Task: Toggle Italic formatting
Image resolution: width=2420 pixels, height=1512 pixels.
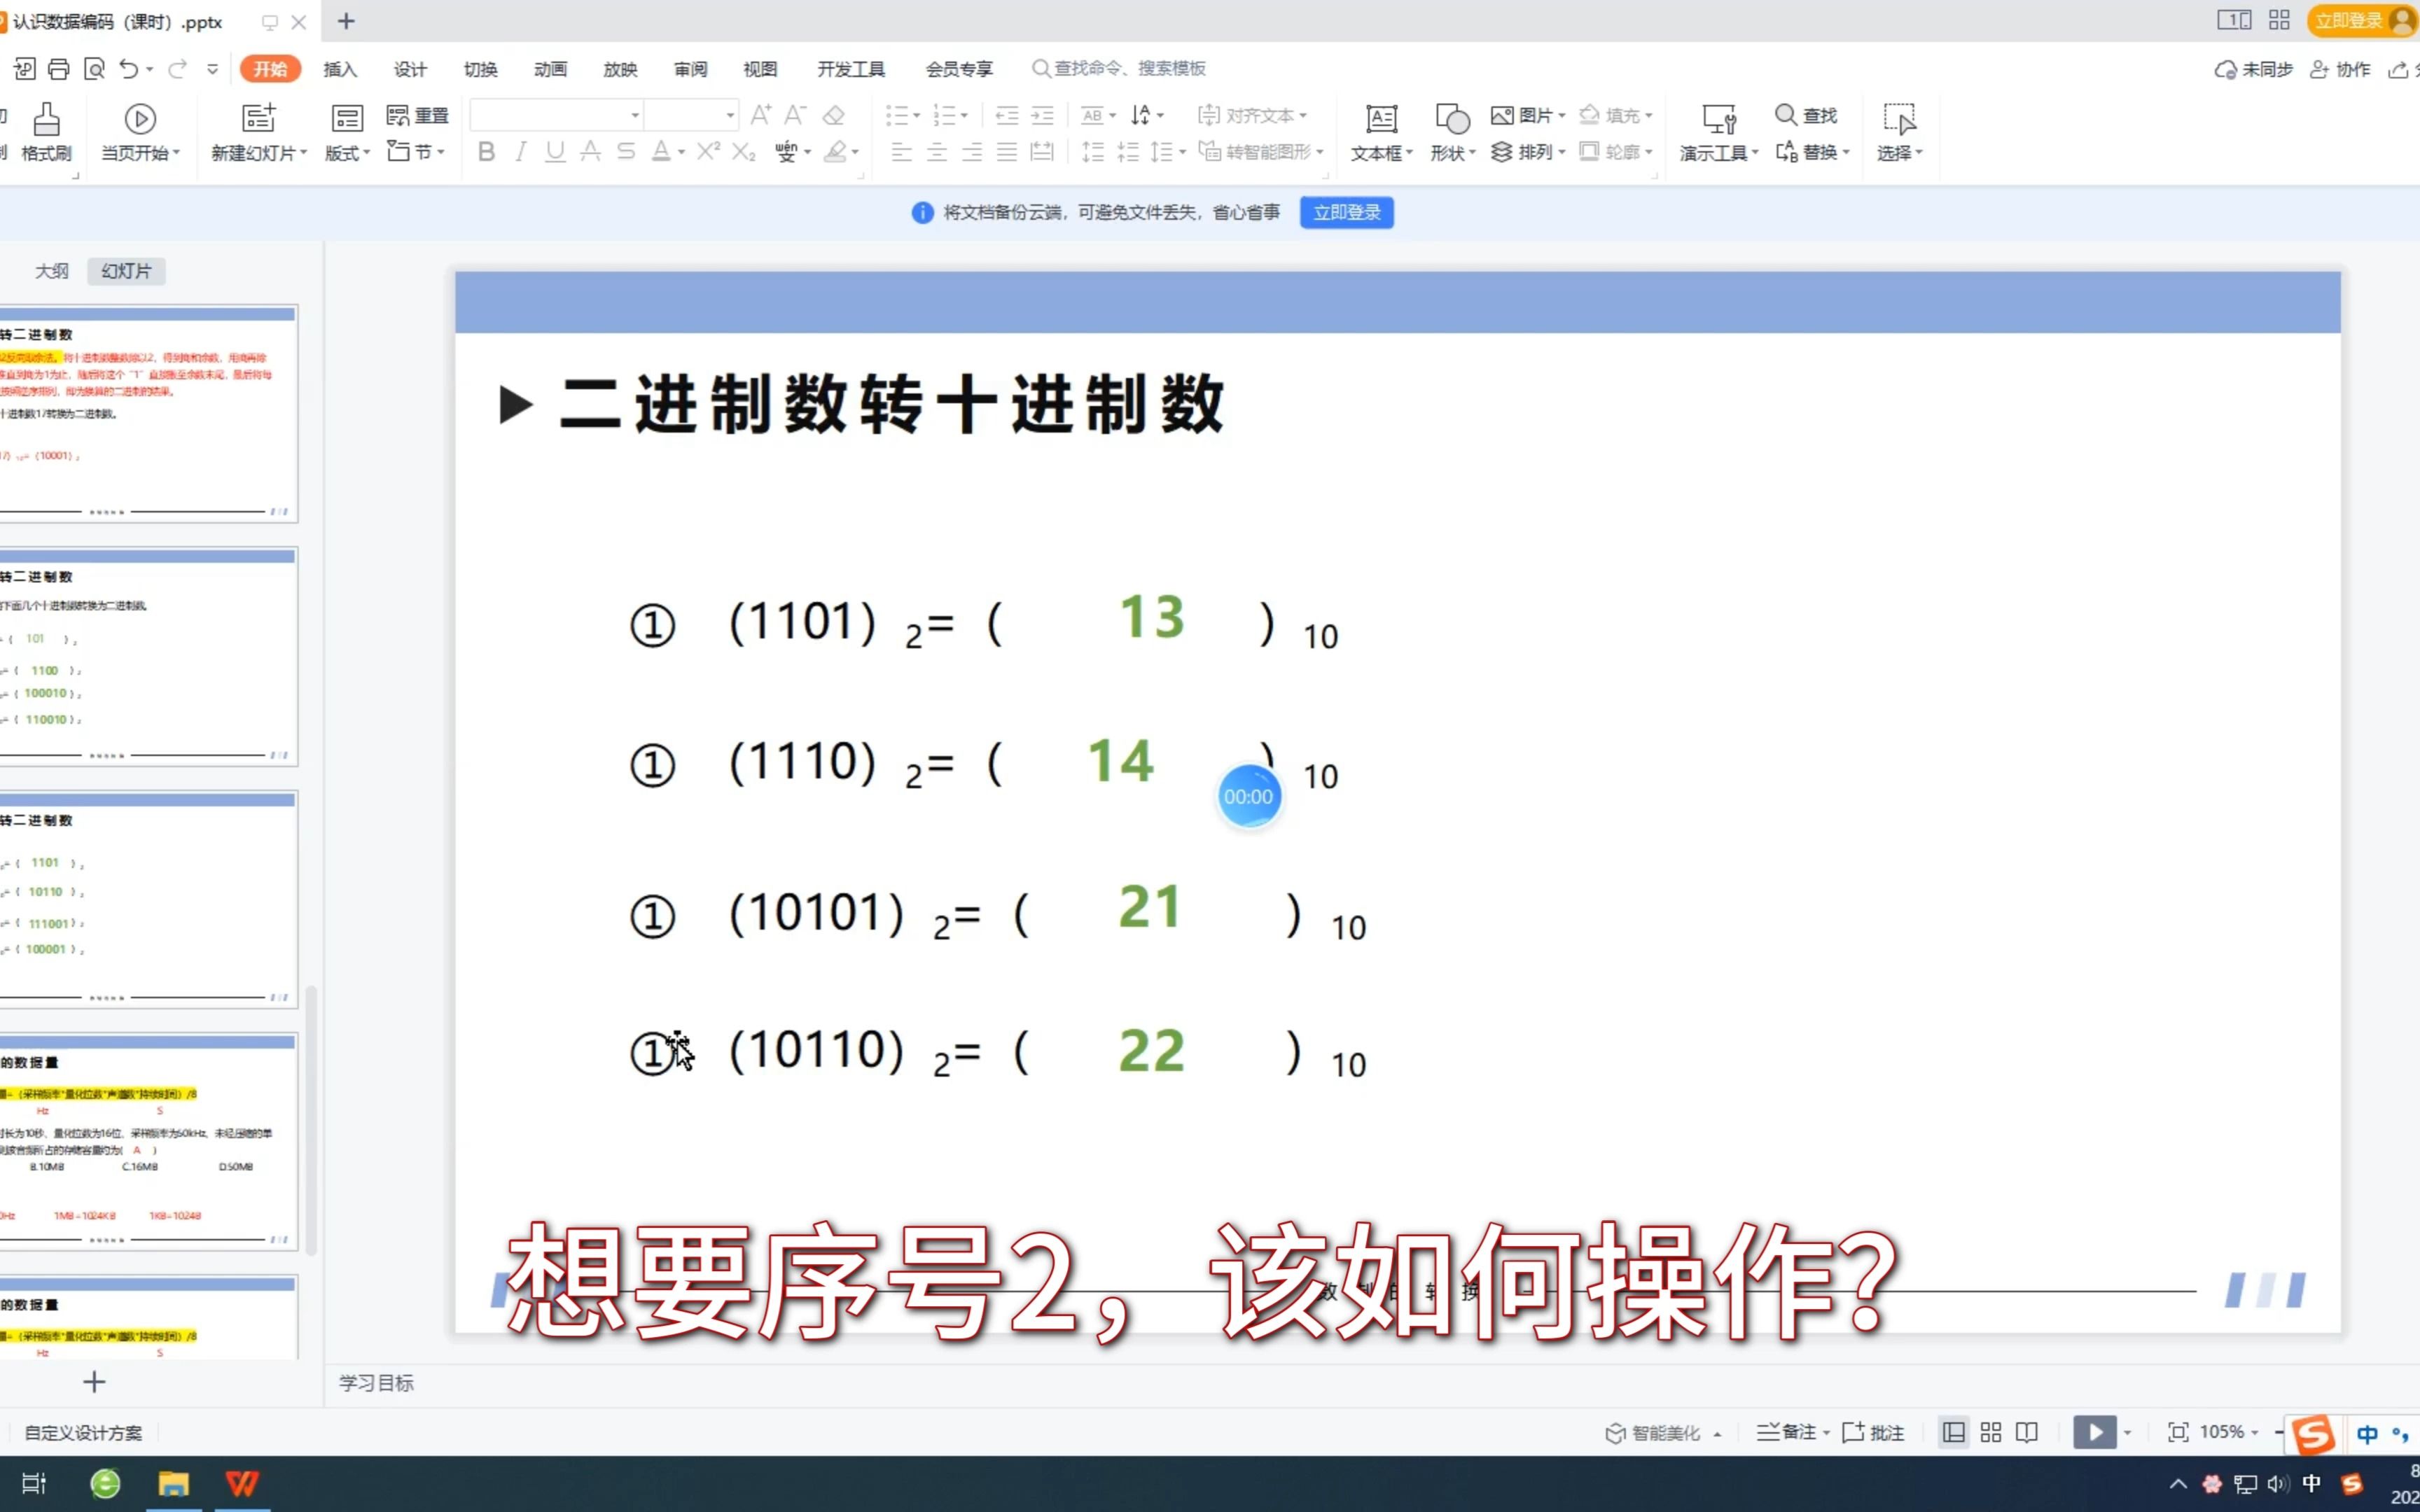Action: point(520,151)
